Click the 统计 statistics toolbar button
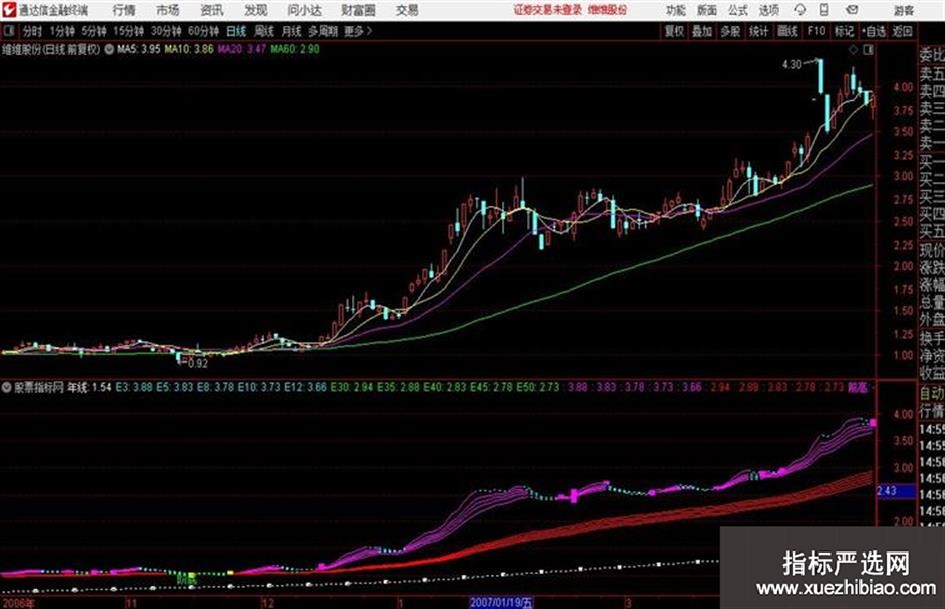Image resolution: width=945 pixels, height=609 pixels. pos(758,31)
